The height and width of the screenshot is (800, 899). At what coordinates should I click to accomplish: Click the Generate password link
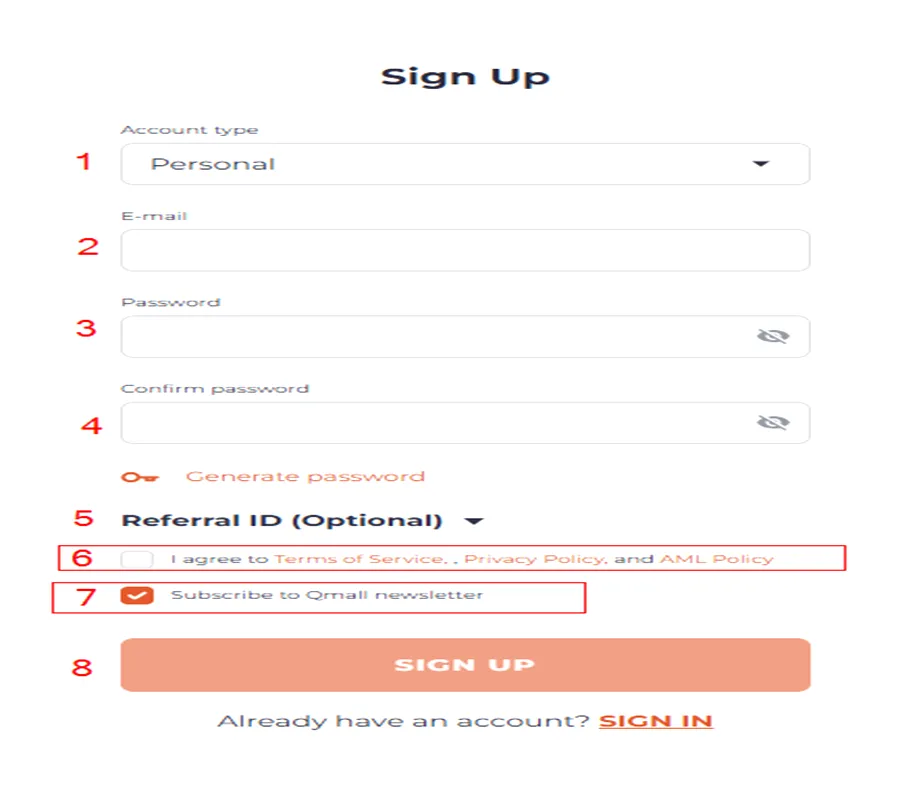point(305,477)
